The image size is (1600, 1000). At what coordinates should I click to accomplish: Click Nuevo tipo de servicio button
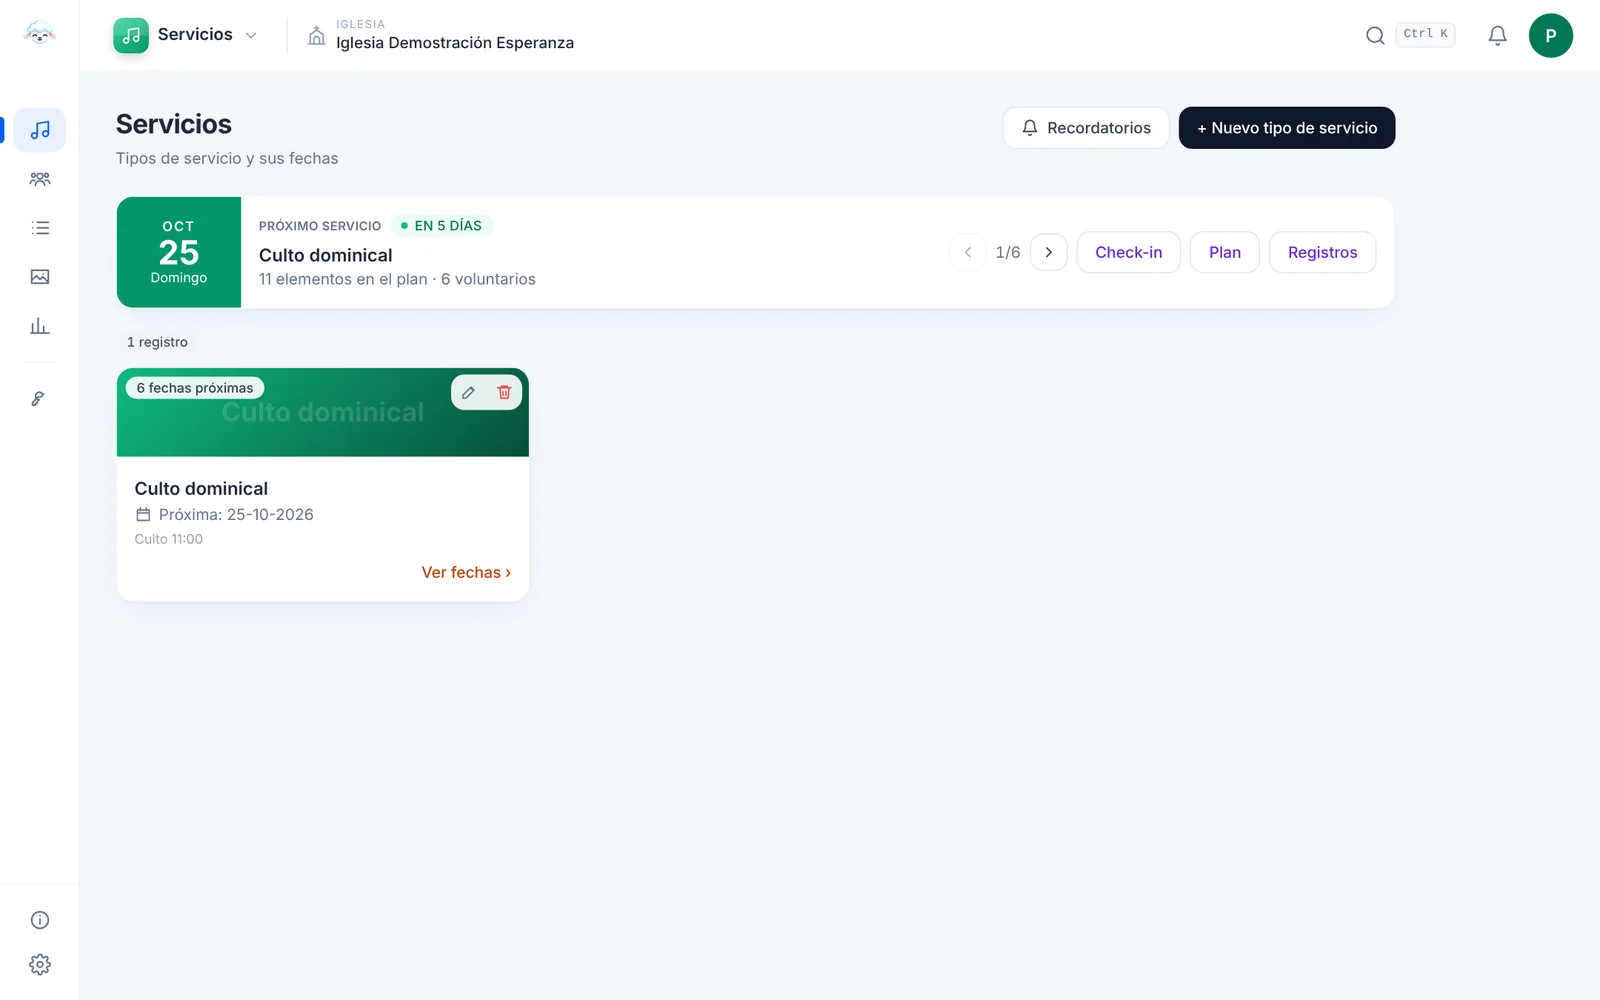(x=1287, y=128)
